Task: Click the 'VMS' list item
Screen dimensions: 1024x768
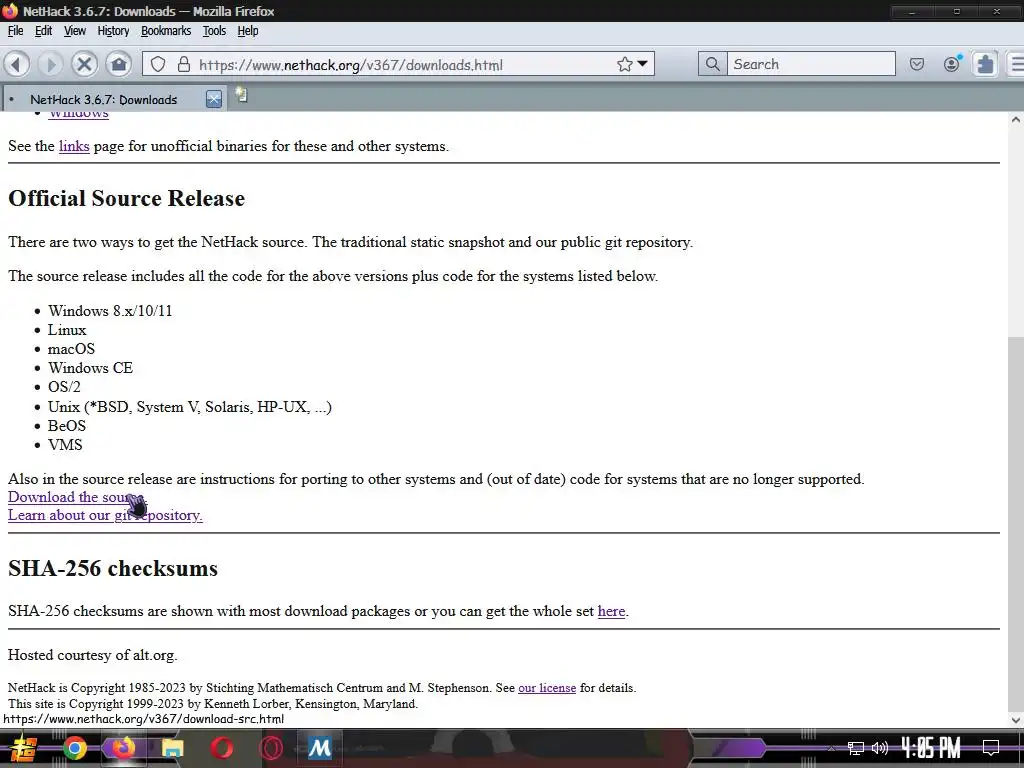Action: (65, 445)
